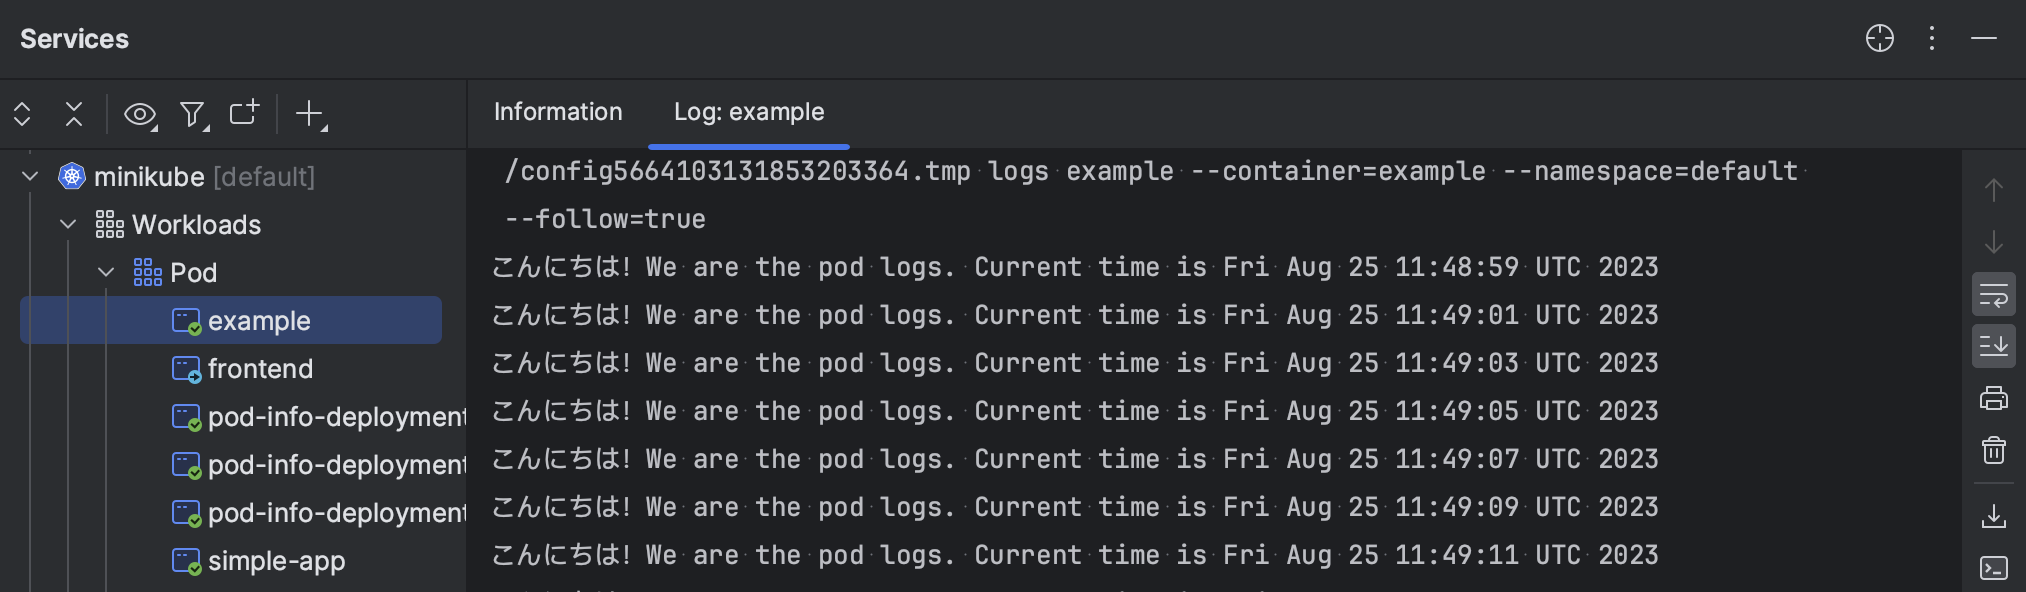Toggle soft-wrap for the log output

pos(1994,294)
